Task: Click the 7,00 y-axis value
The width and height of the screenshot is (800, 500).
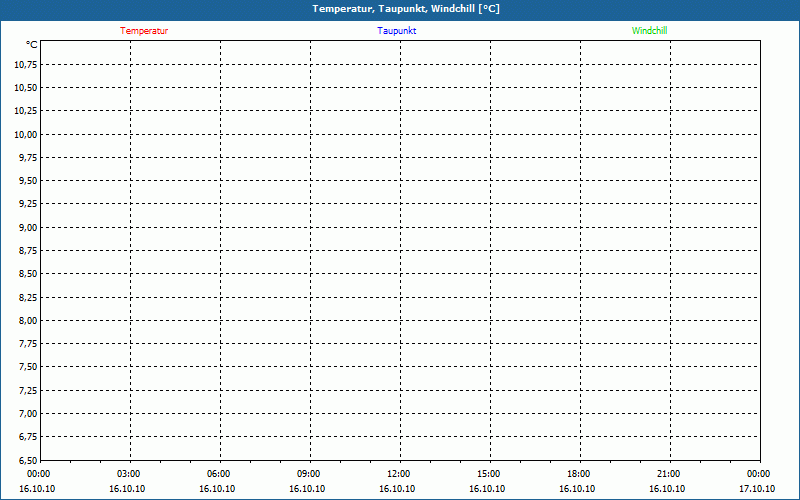Action: (28, 414)
